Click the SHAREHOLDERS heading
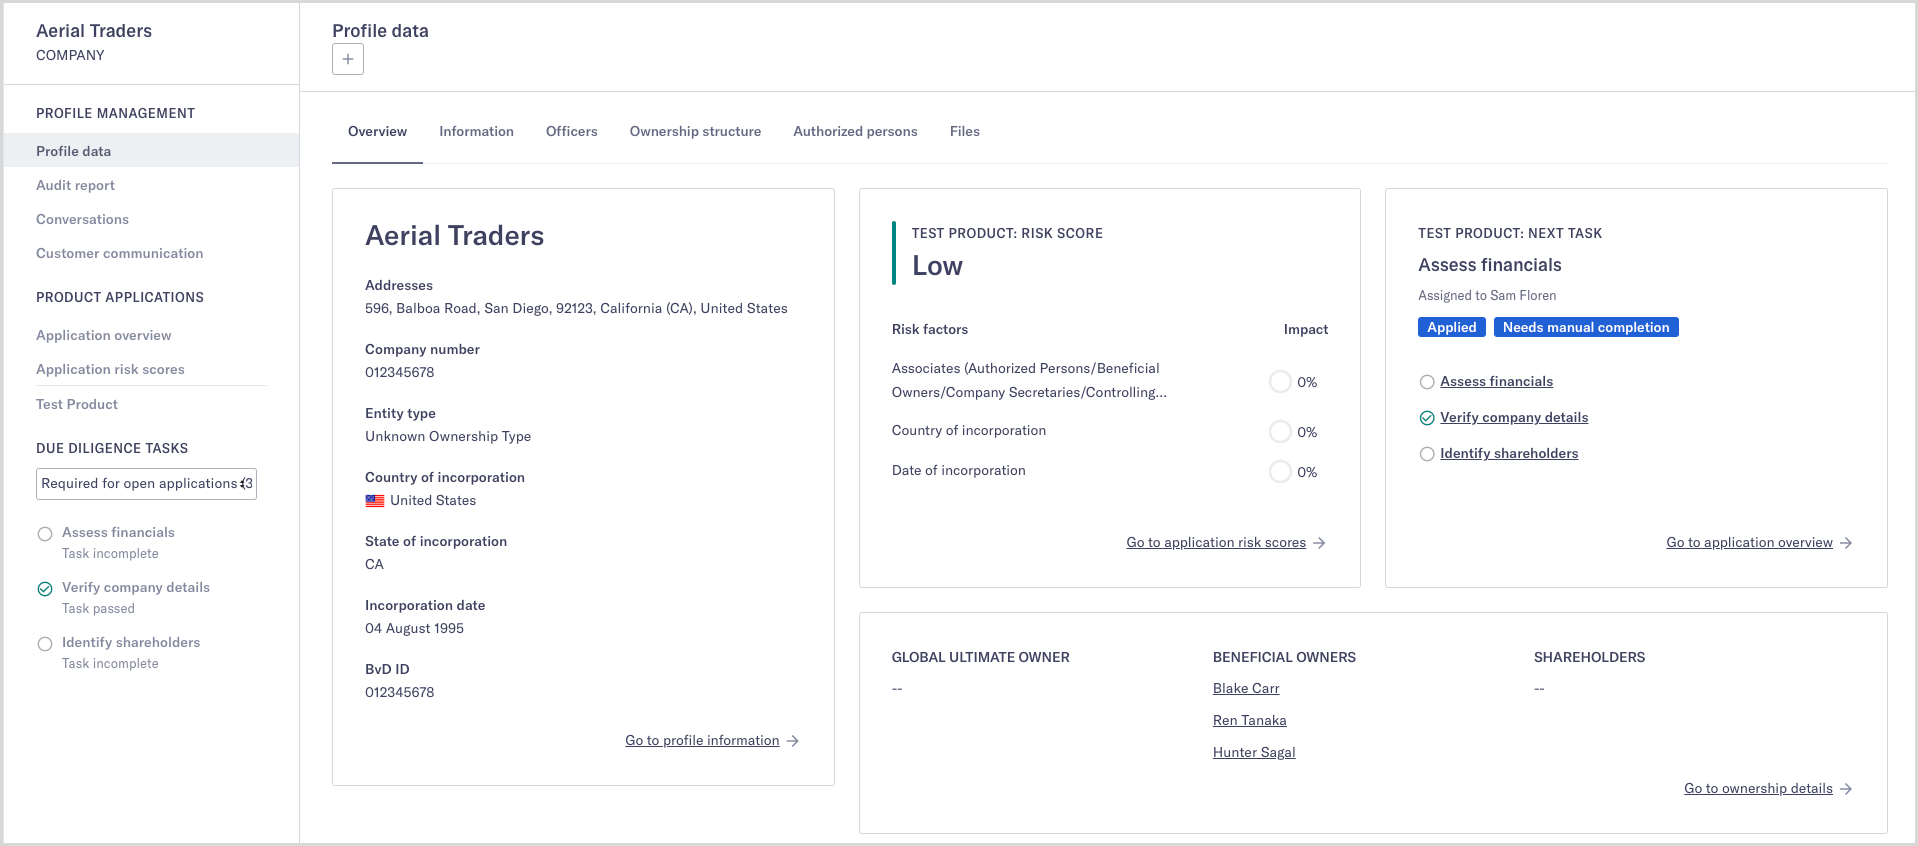This screenshot has height=846, width=1918. pos(1589,657)
